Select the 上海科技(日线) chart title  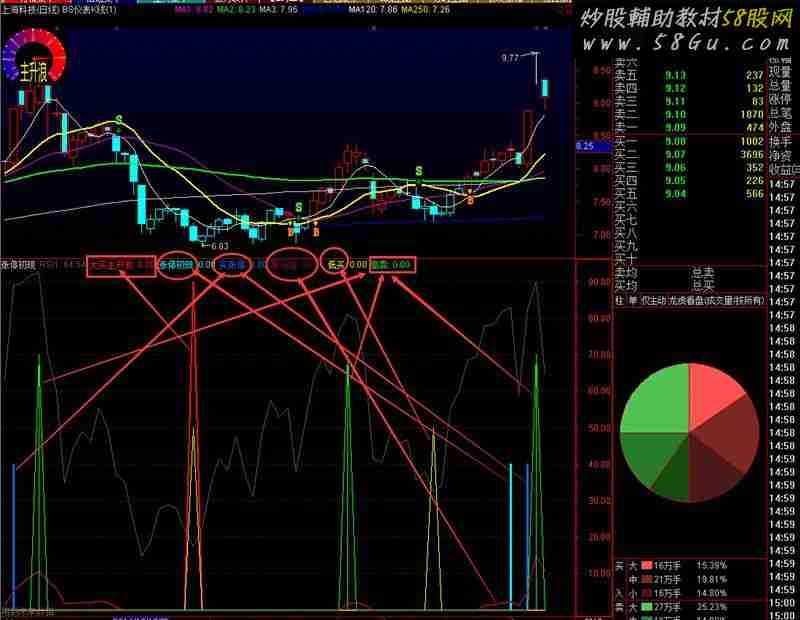point(30,10)
